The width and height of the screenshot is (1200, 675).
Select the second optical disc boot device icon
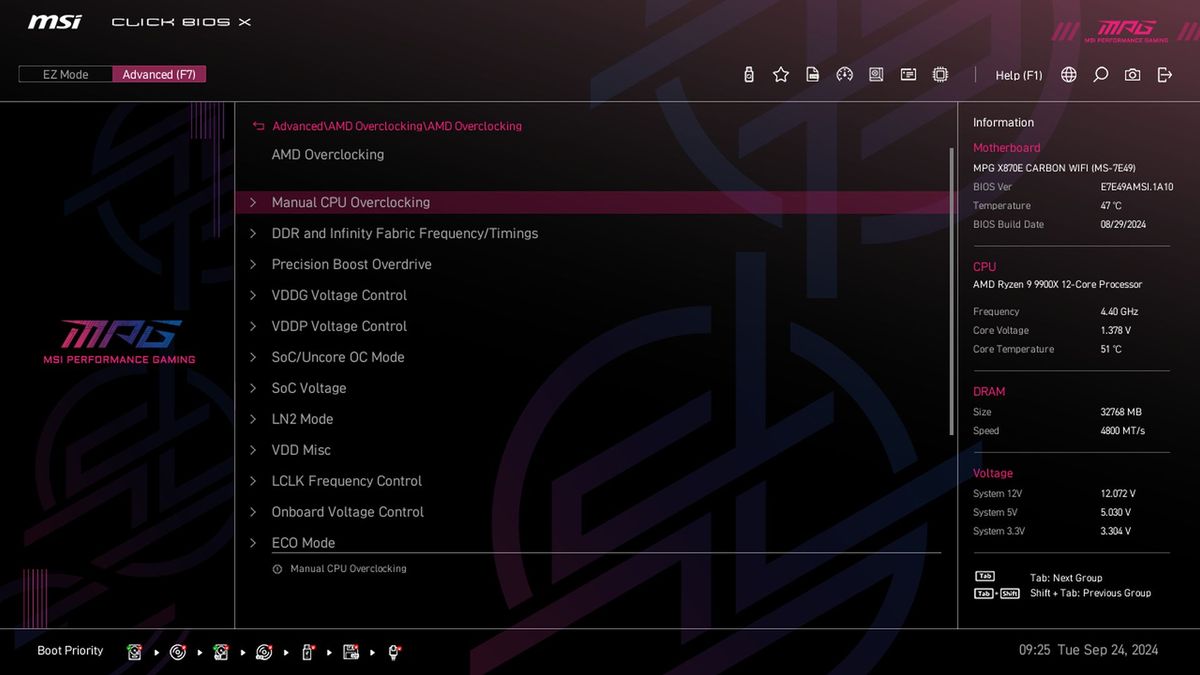click(x=264, y=652)
